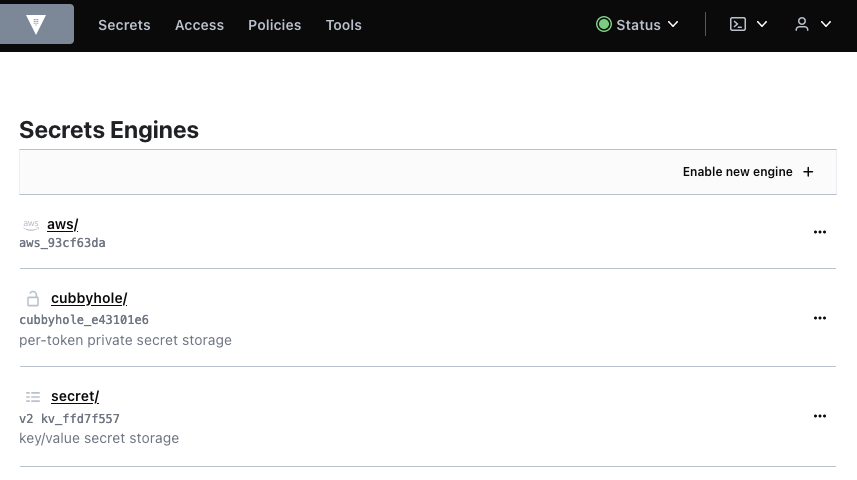Click the secret engine list icon
This screenshot has height=480, width=857.
point(33,397)
